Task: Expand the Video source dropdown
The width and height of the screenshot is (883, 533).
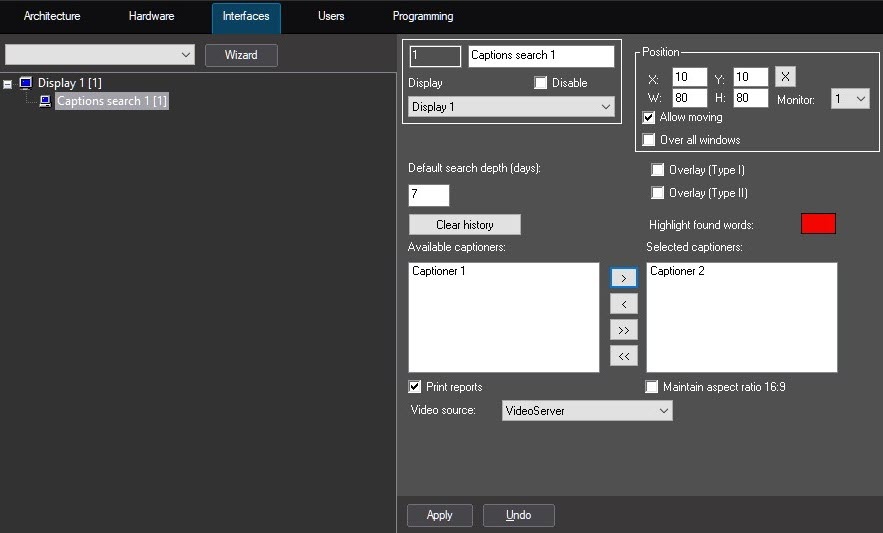Action: pyautogui.click(x=586, y=411)
